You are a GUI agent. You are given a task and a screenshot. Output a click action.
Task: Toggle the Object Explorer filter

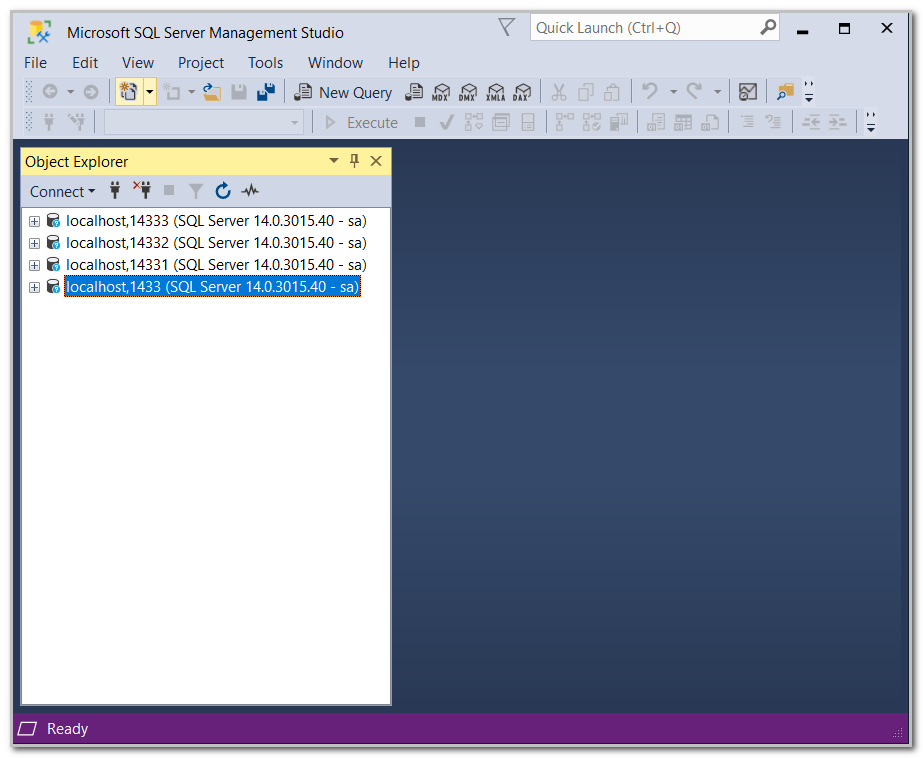click(x=195, y=190)
